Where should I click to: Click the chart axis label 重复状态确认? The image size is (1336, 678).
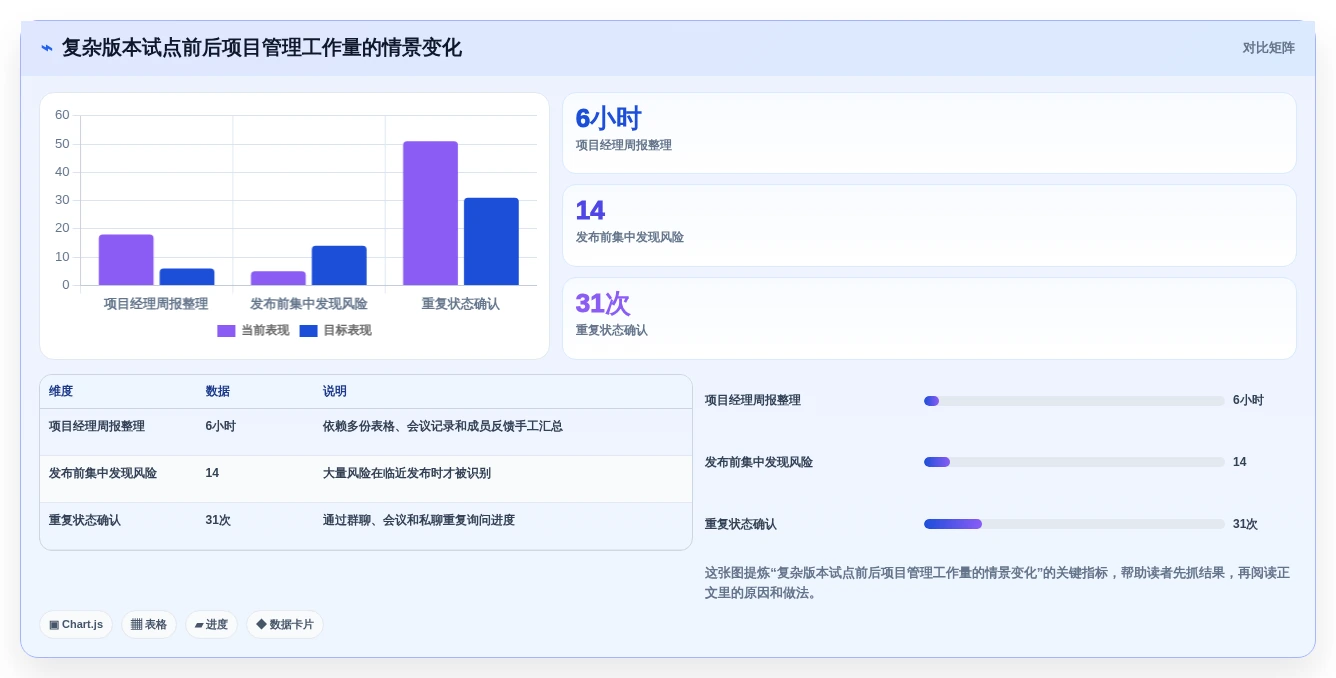coord(460,304)
